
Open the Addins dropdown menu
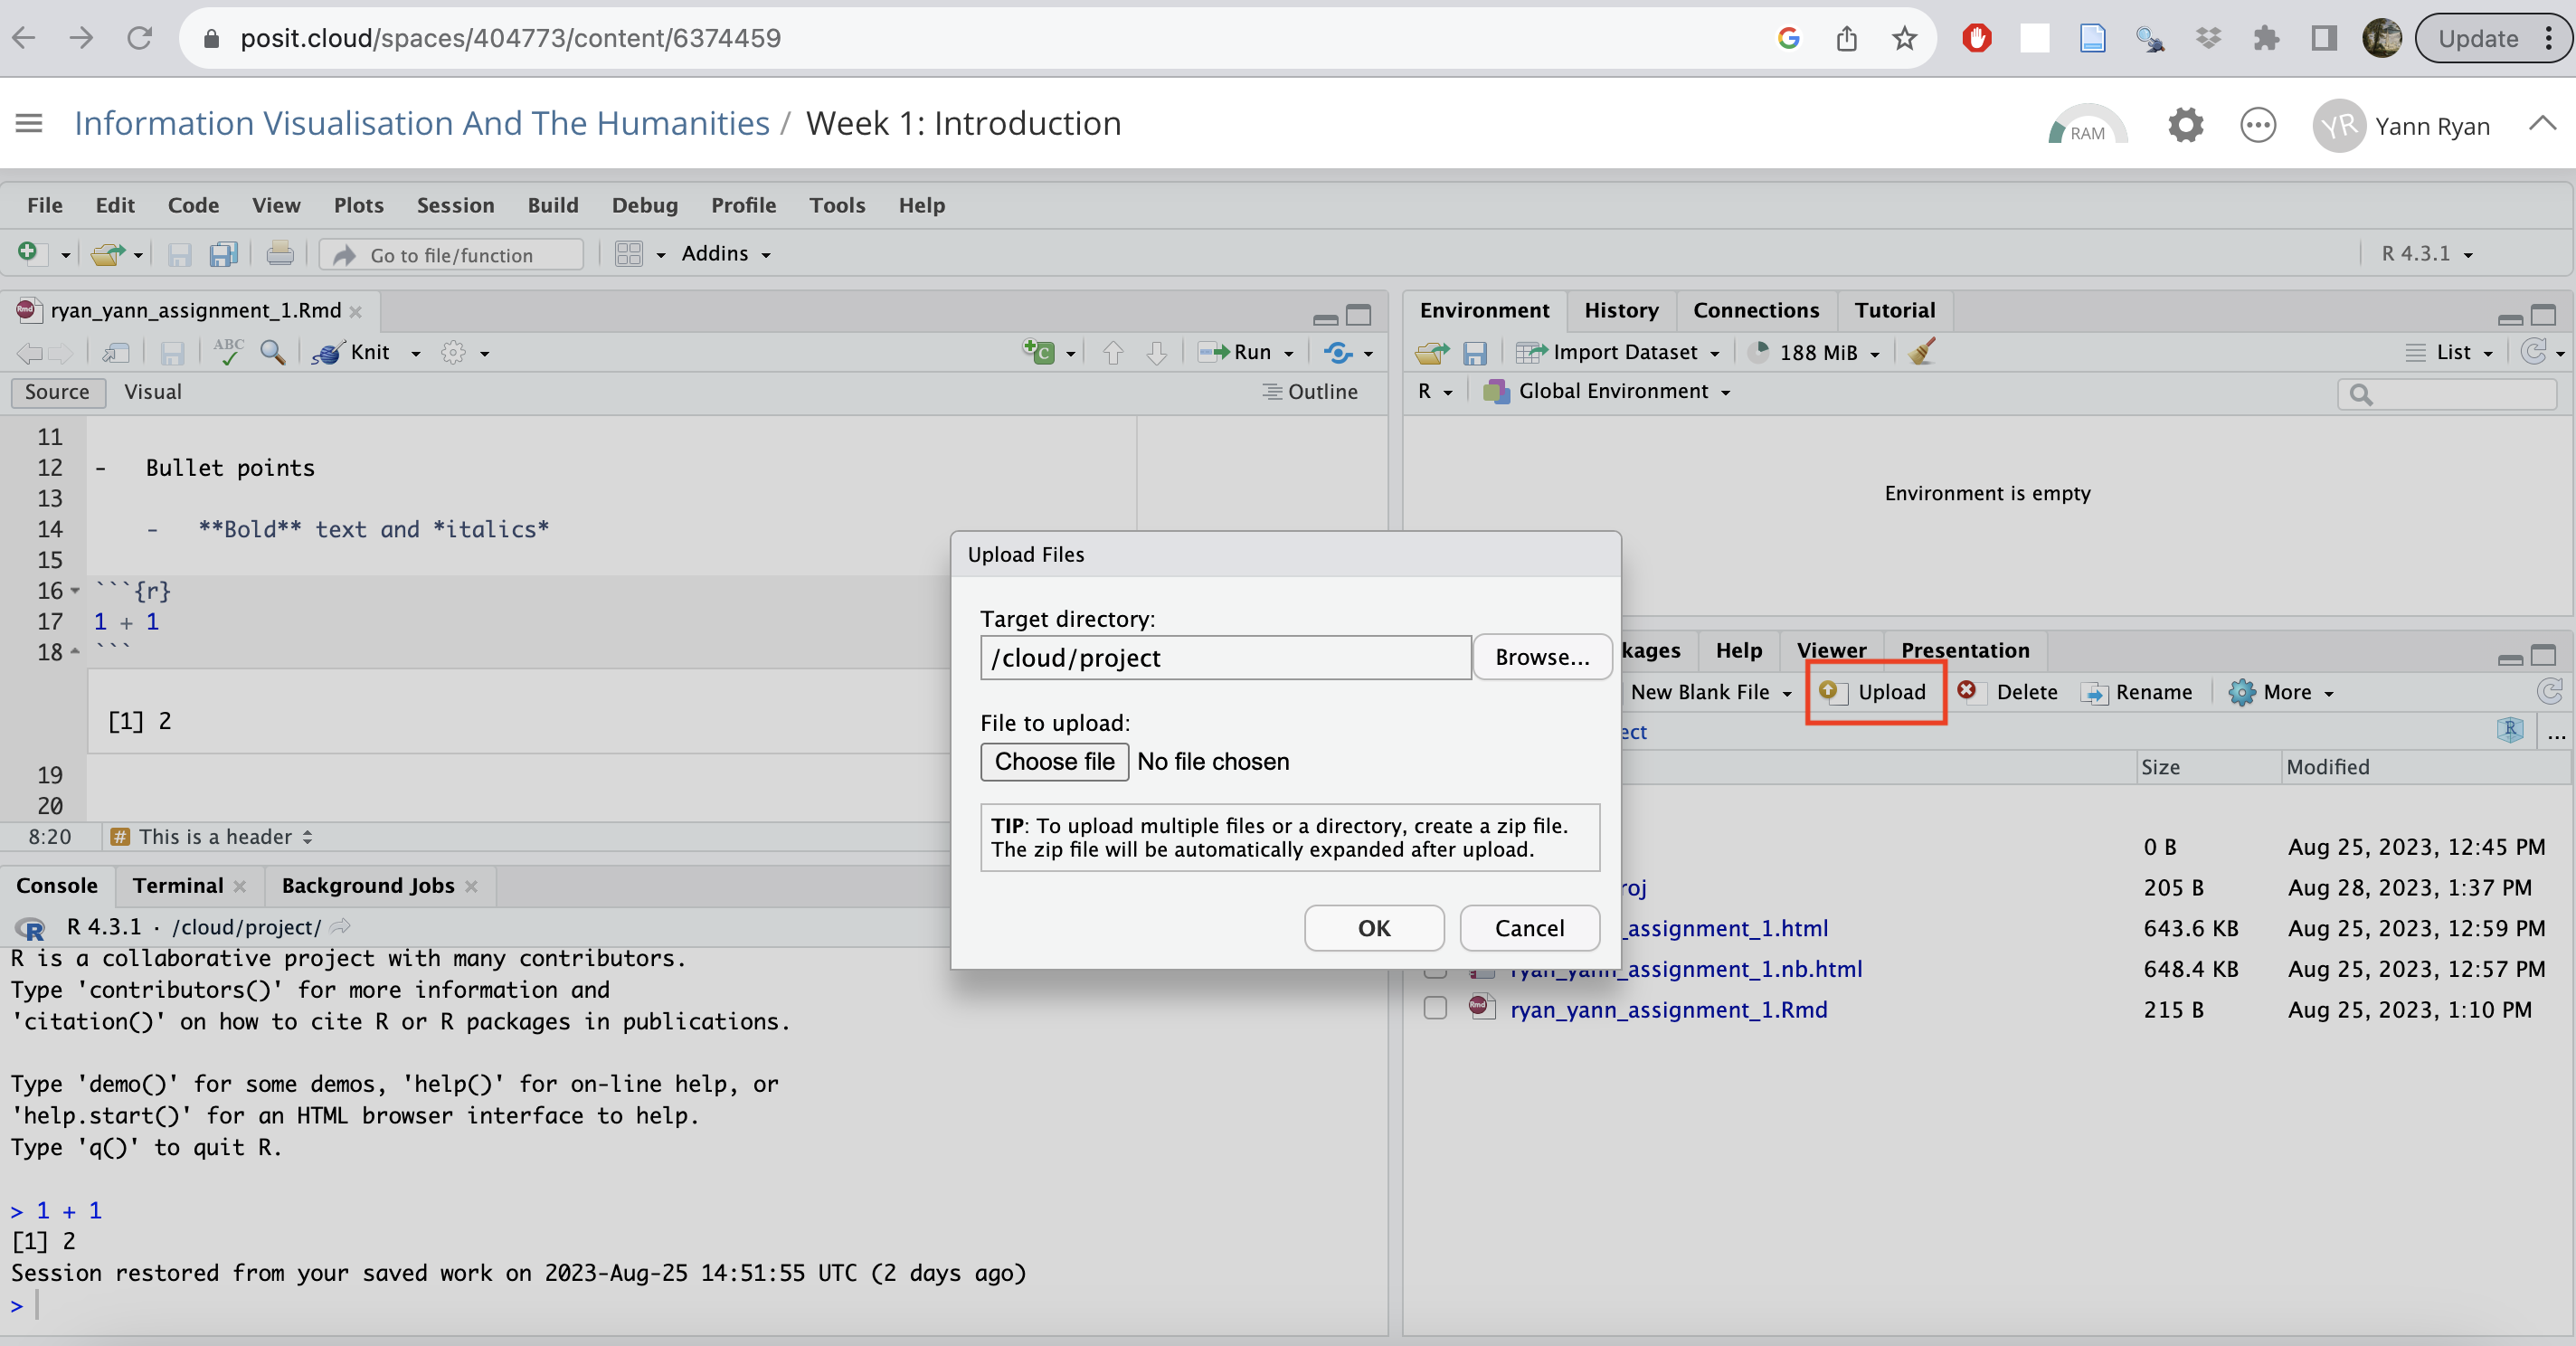click(x=725, y=254)
